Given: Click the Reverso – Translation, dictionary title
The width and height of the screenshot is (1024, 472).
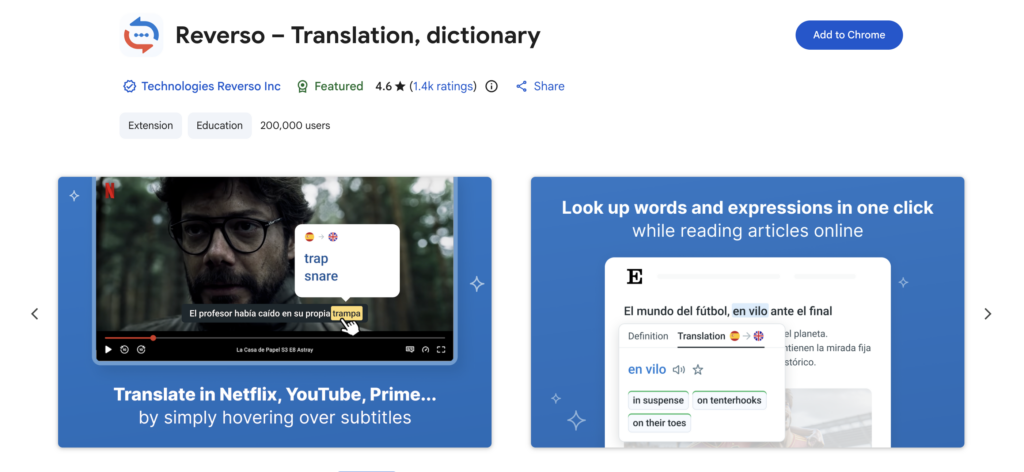Looking at the screenshot, I should [358, 35].
